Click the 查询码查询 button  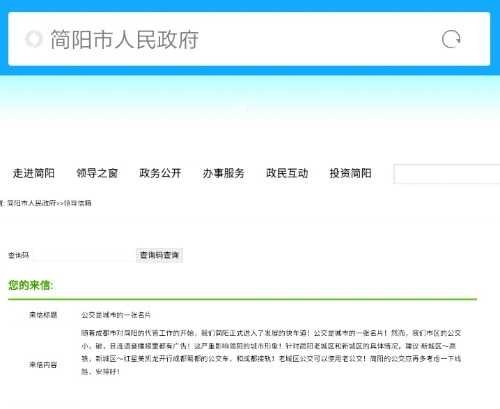[x=159, y=255]
